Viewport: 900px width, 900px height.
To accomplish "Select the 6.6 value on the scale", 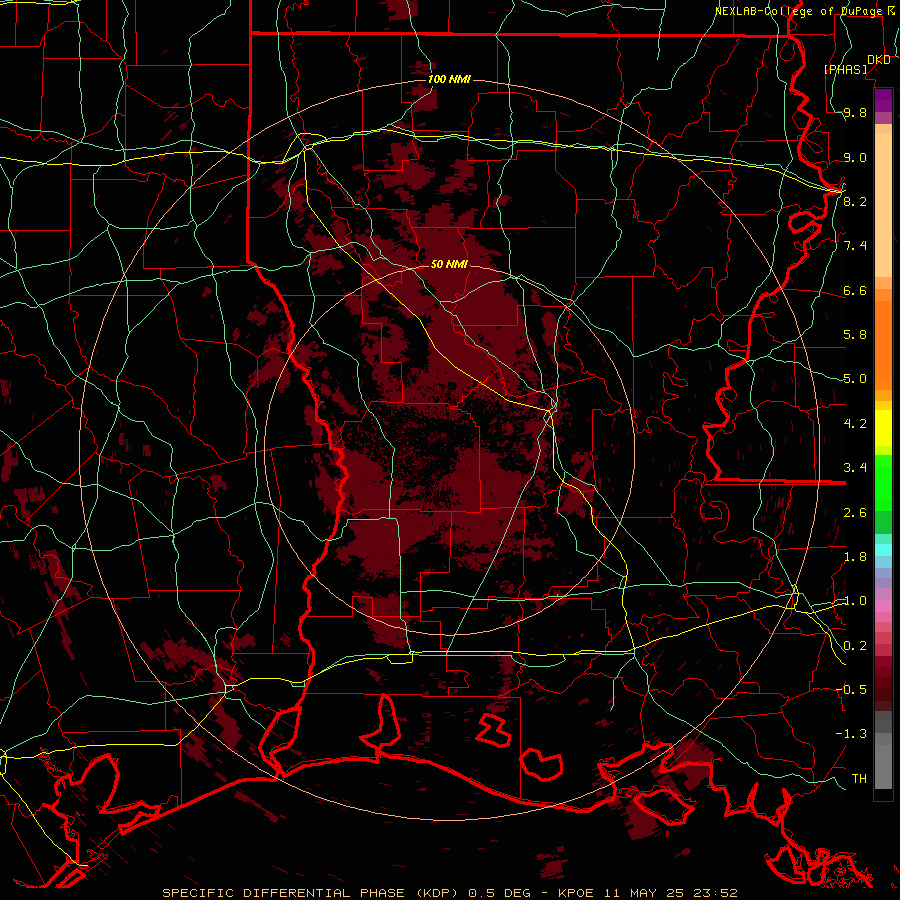I will [855, 290].
